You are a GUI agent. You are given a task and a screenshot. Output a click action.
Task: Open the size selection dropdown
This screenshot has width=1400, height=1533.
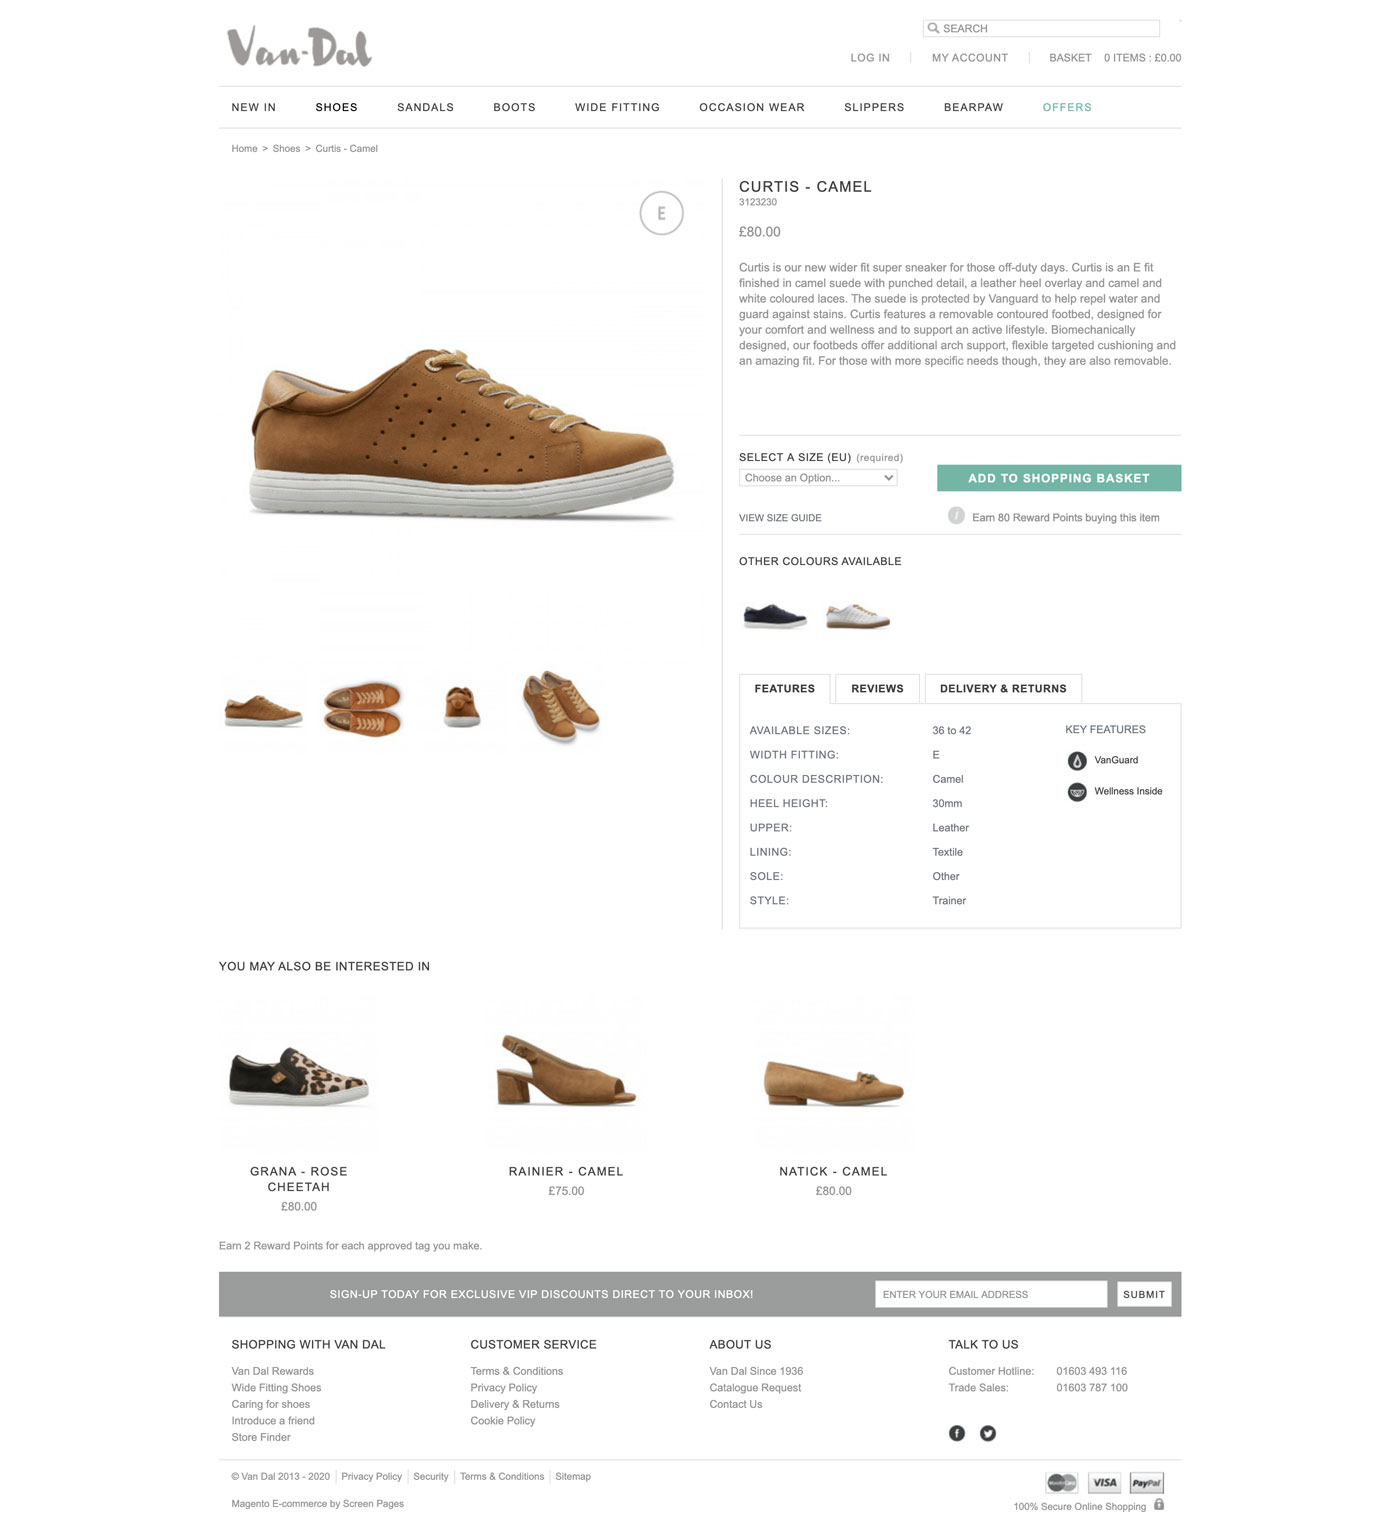click(818, 478)
